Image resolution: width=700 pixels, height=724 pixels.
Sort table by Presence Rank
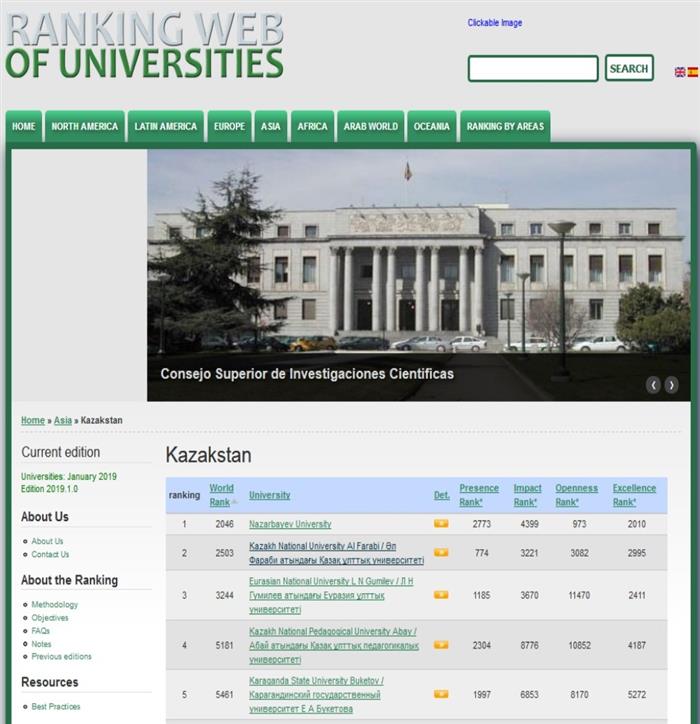click(x=479, y=495)
